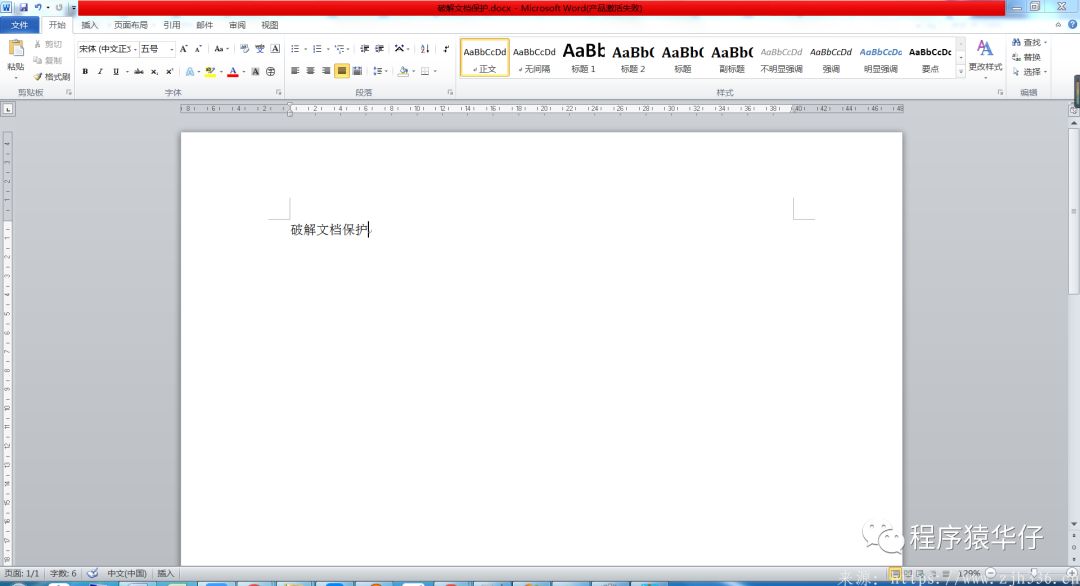Apply the 要点 style
Viewport: 1080px width, 586px height.
(931, 58)
